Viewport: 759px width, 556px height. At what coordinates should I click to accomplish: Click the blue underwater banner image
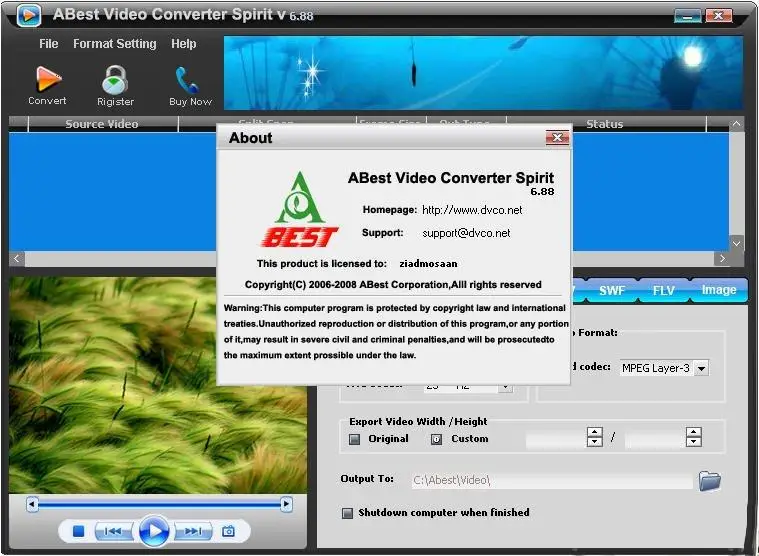point(483,73)
